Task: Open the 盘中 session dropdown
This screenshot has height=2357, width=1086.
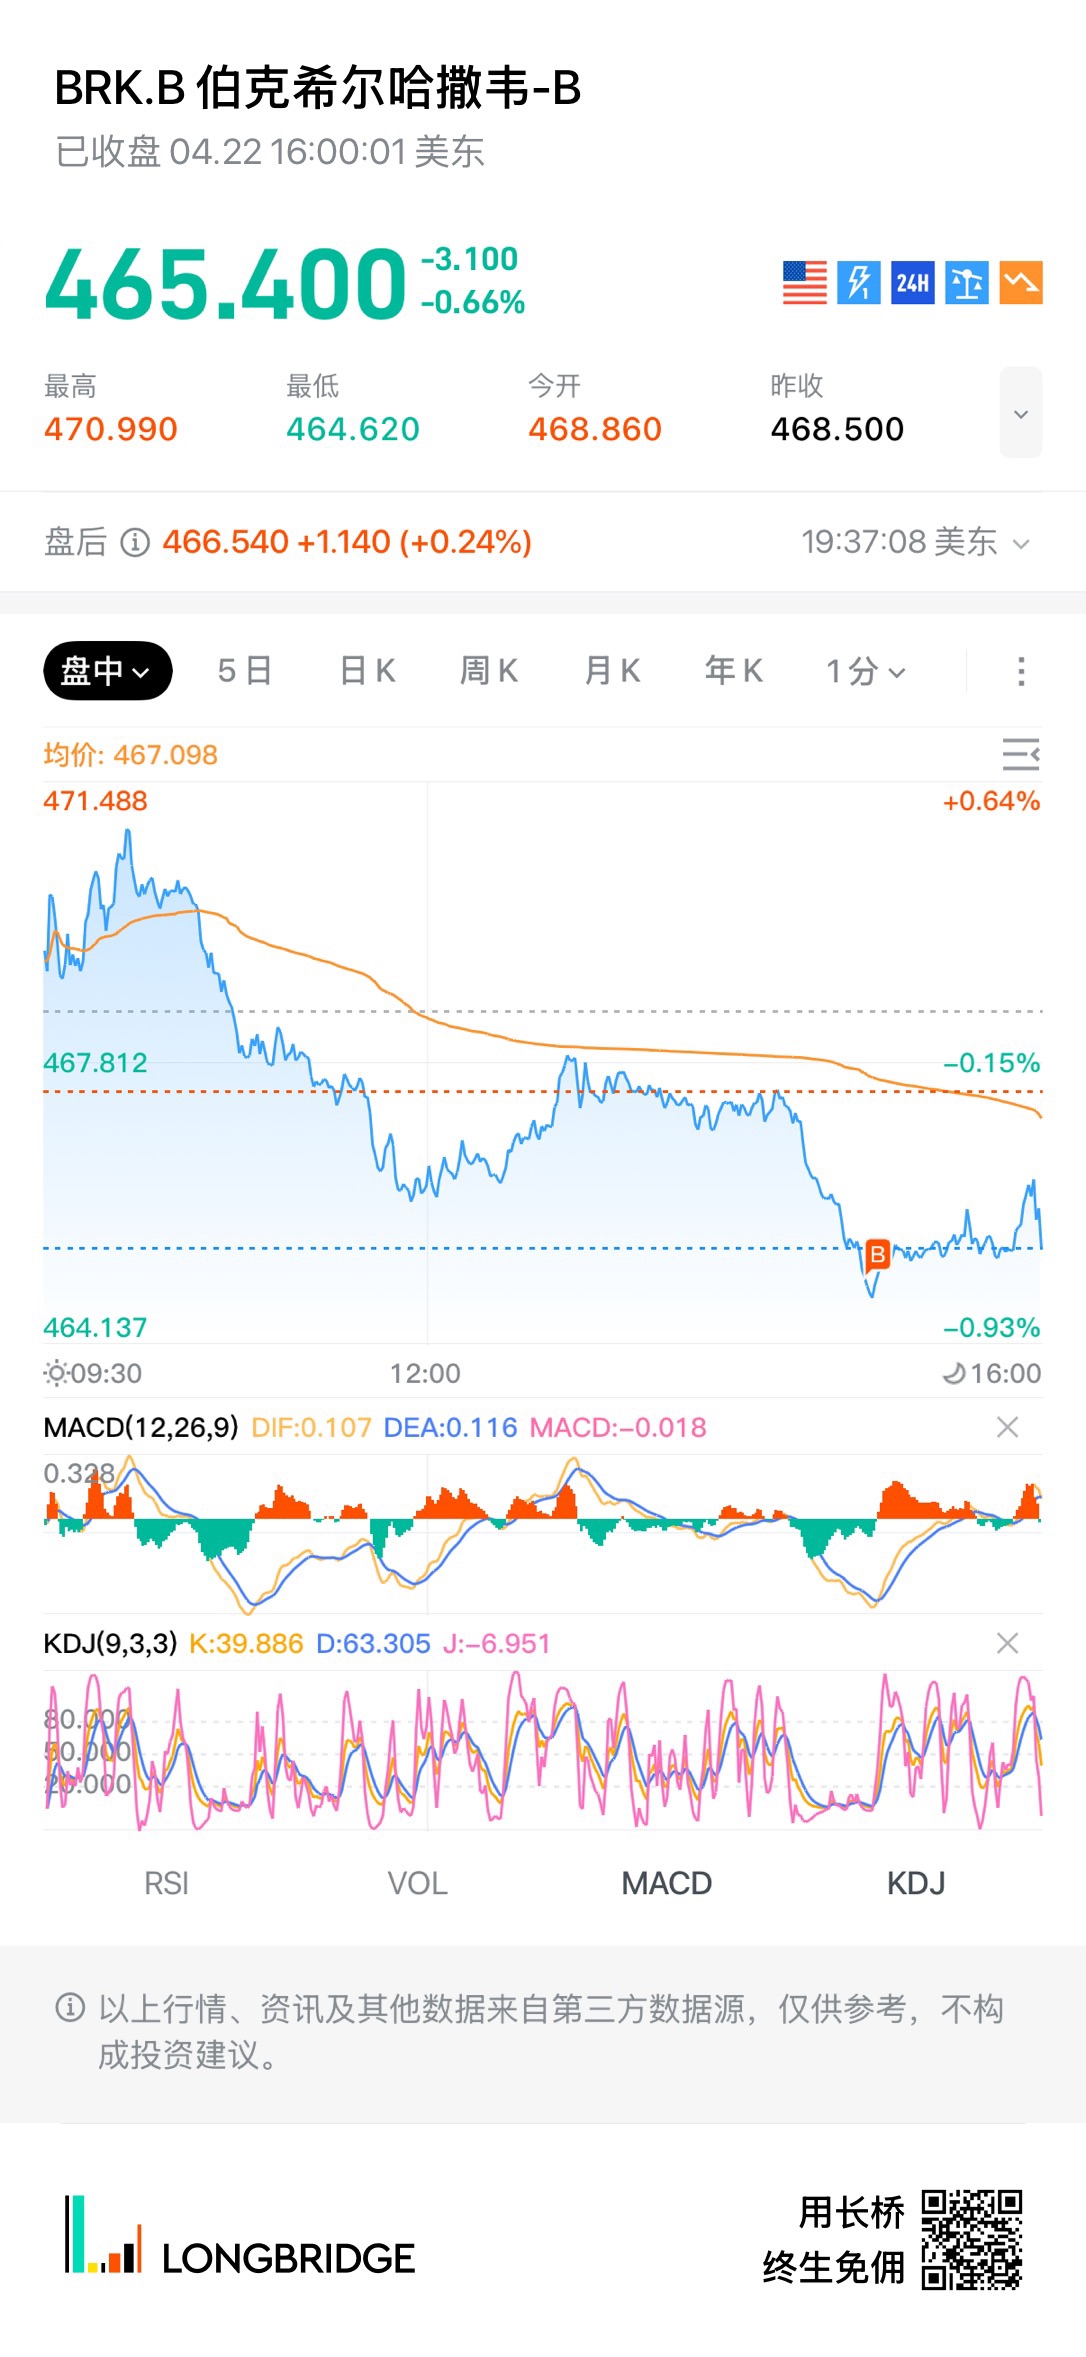Action: pos(108,671)
